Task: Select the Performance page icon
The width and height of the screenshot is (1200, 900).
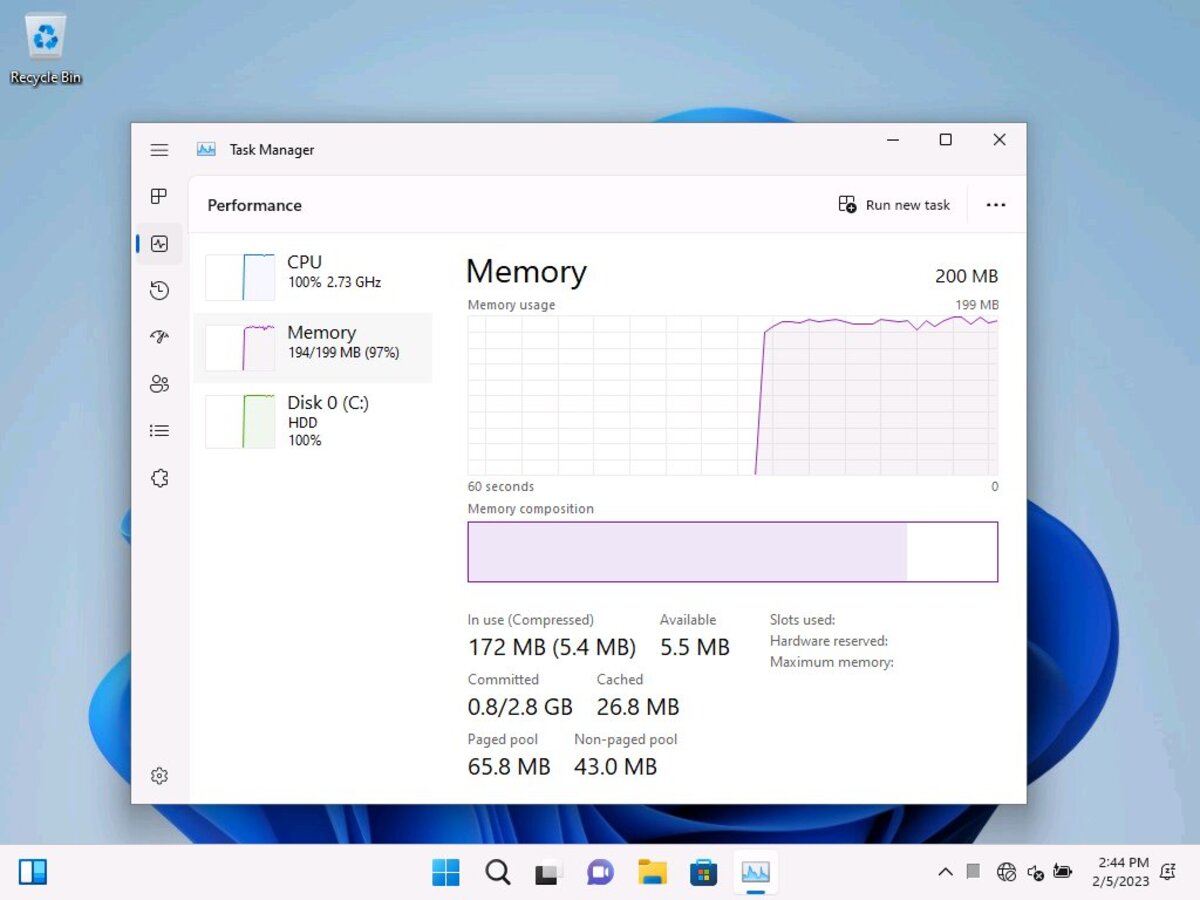Action: 159,243
